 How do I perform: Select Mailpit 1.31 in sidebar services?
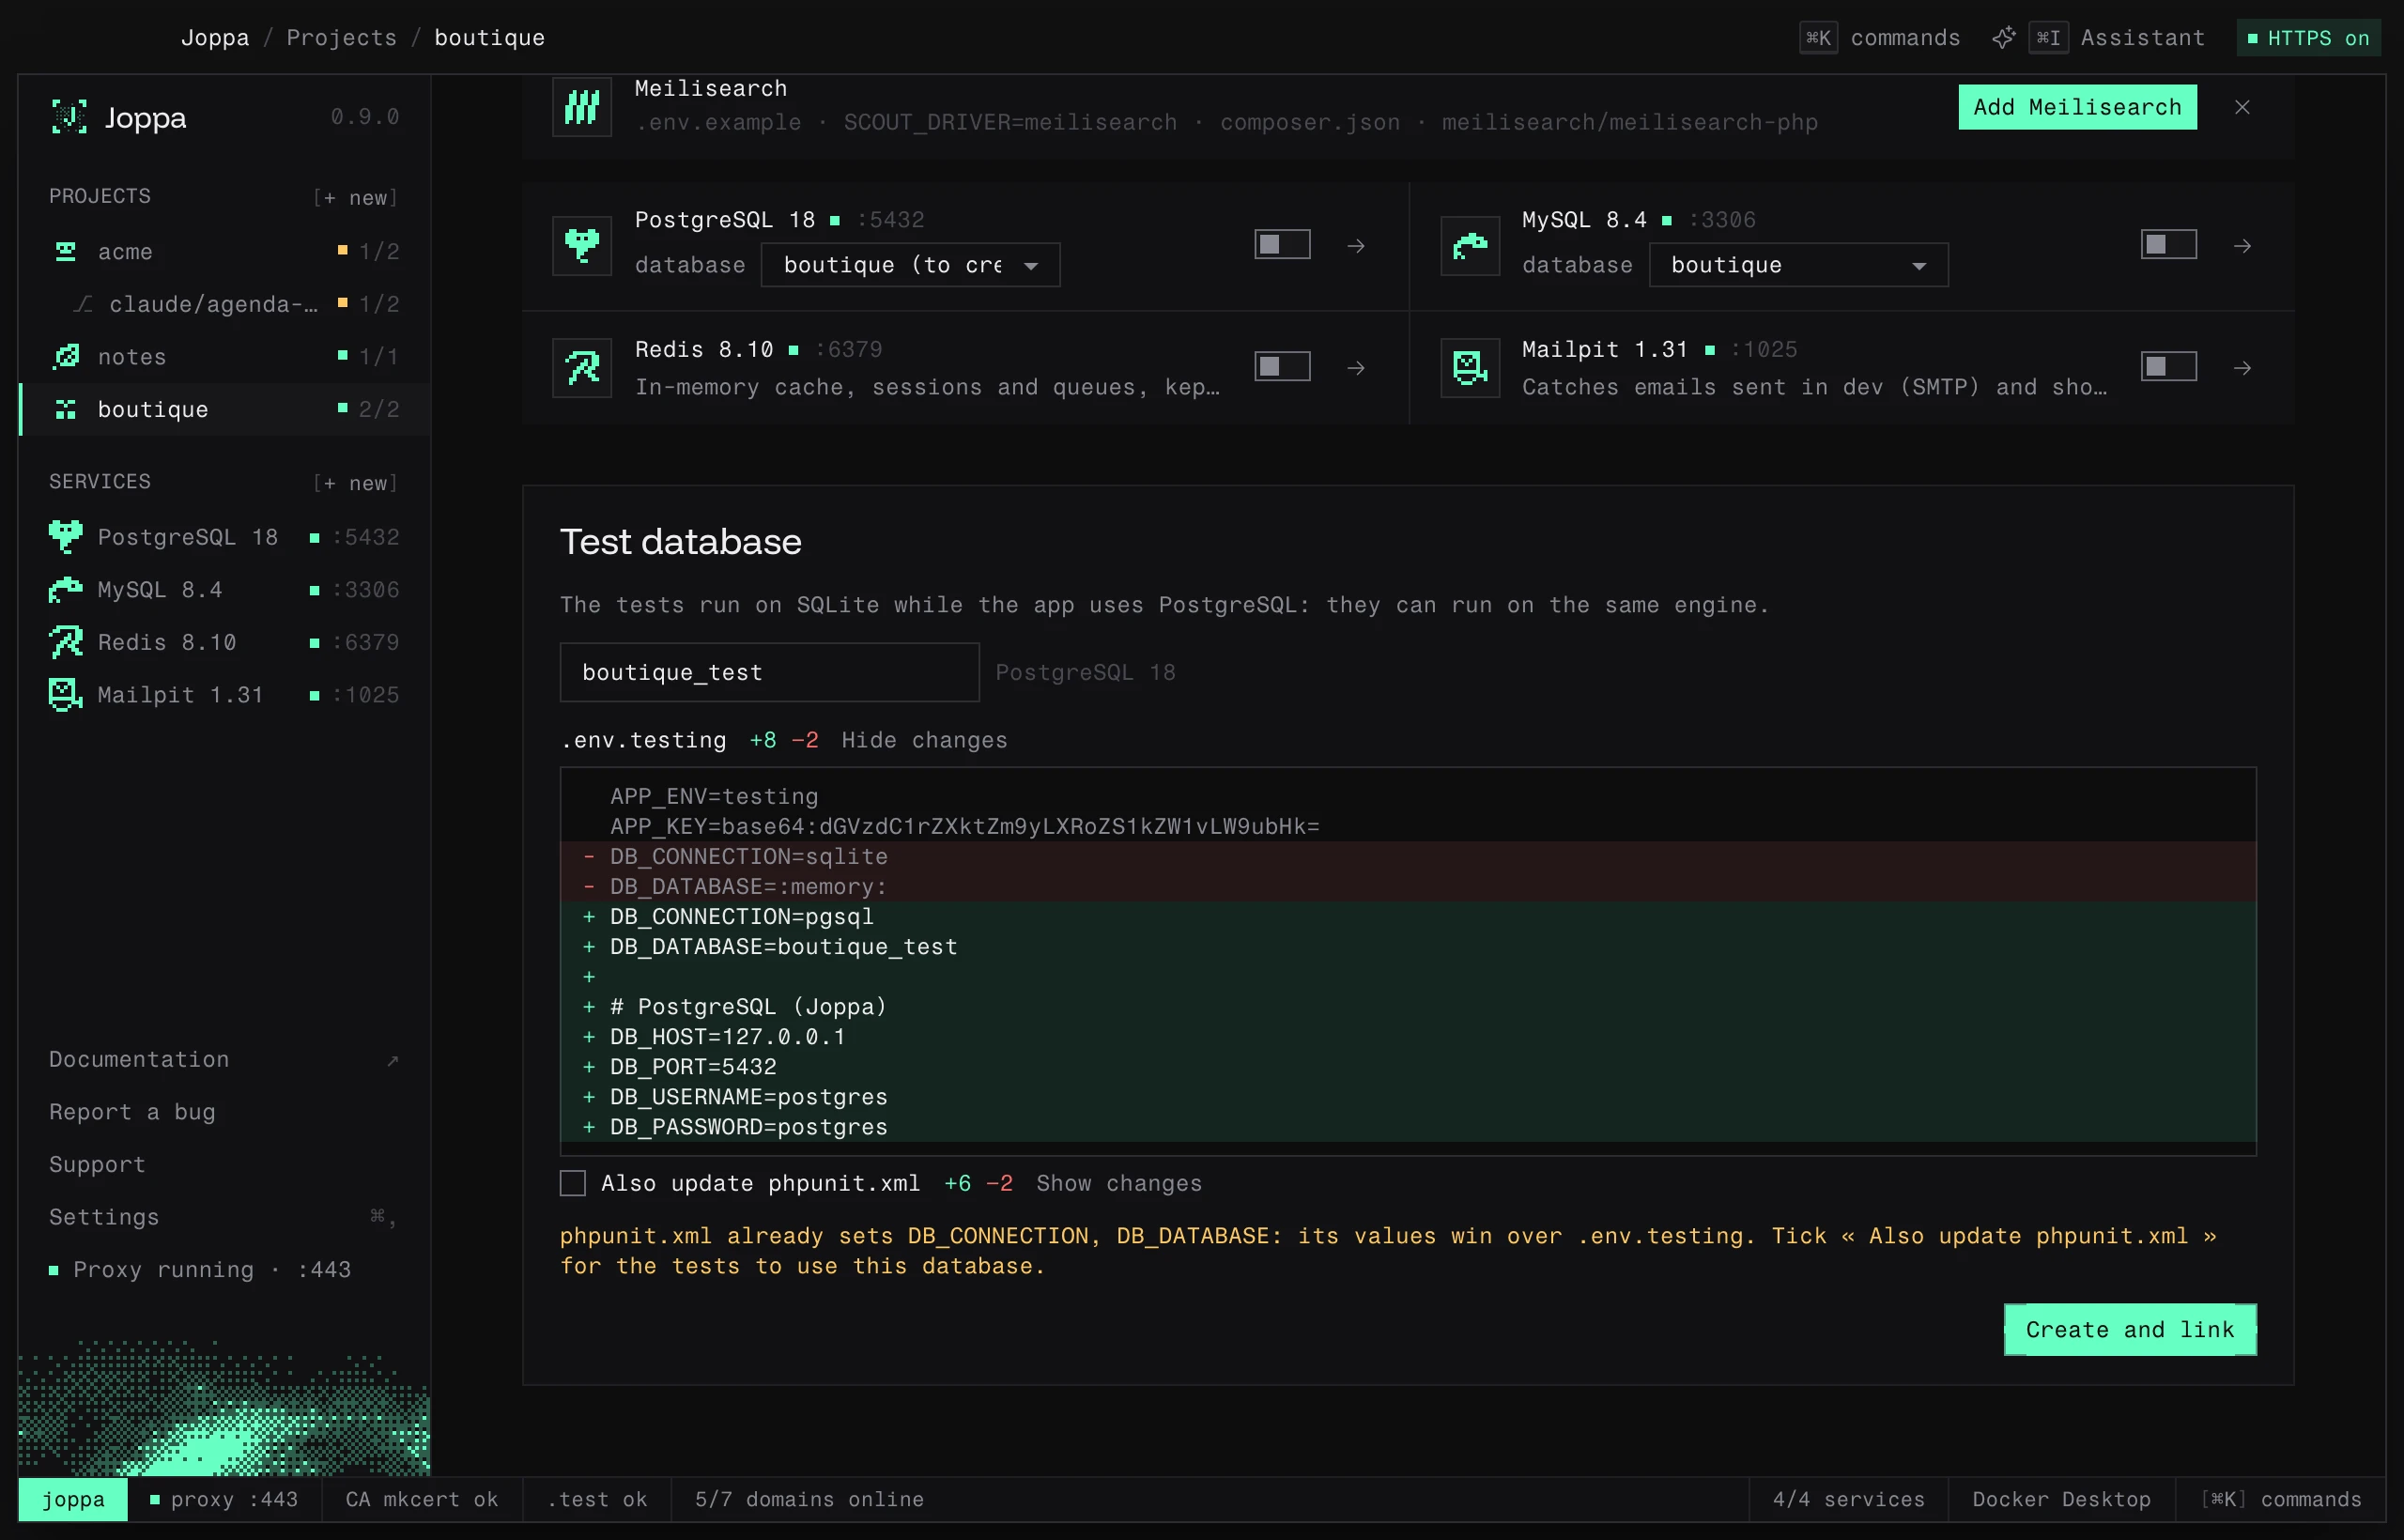[x=224, y=695]
